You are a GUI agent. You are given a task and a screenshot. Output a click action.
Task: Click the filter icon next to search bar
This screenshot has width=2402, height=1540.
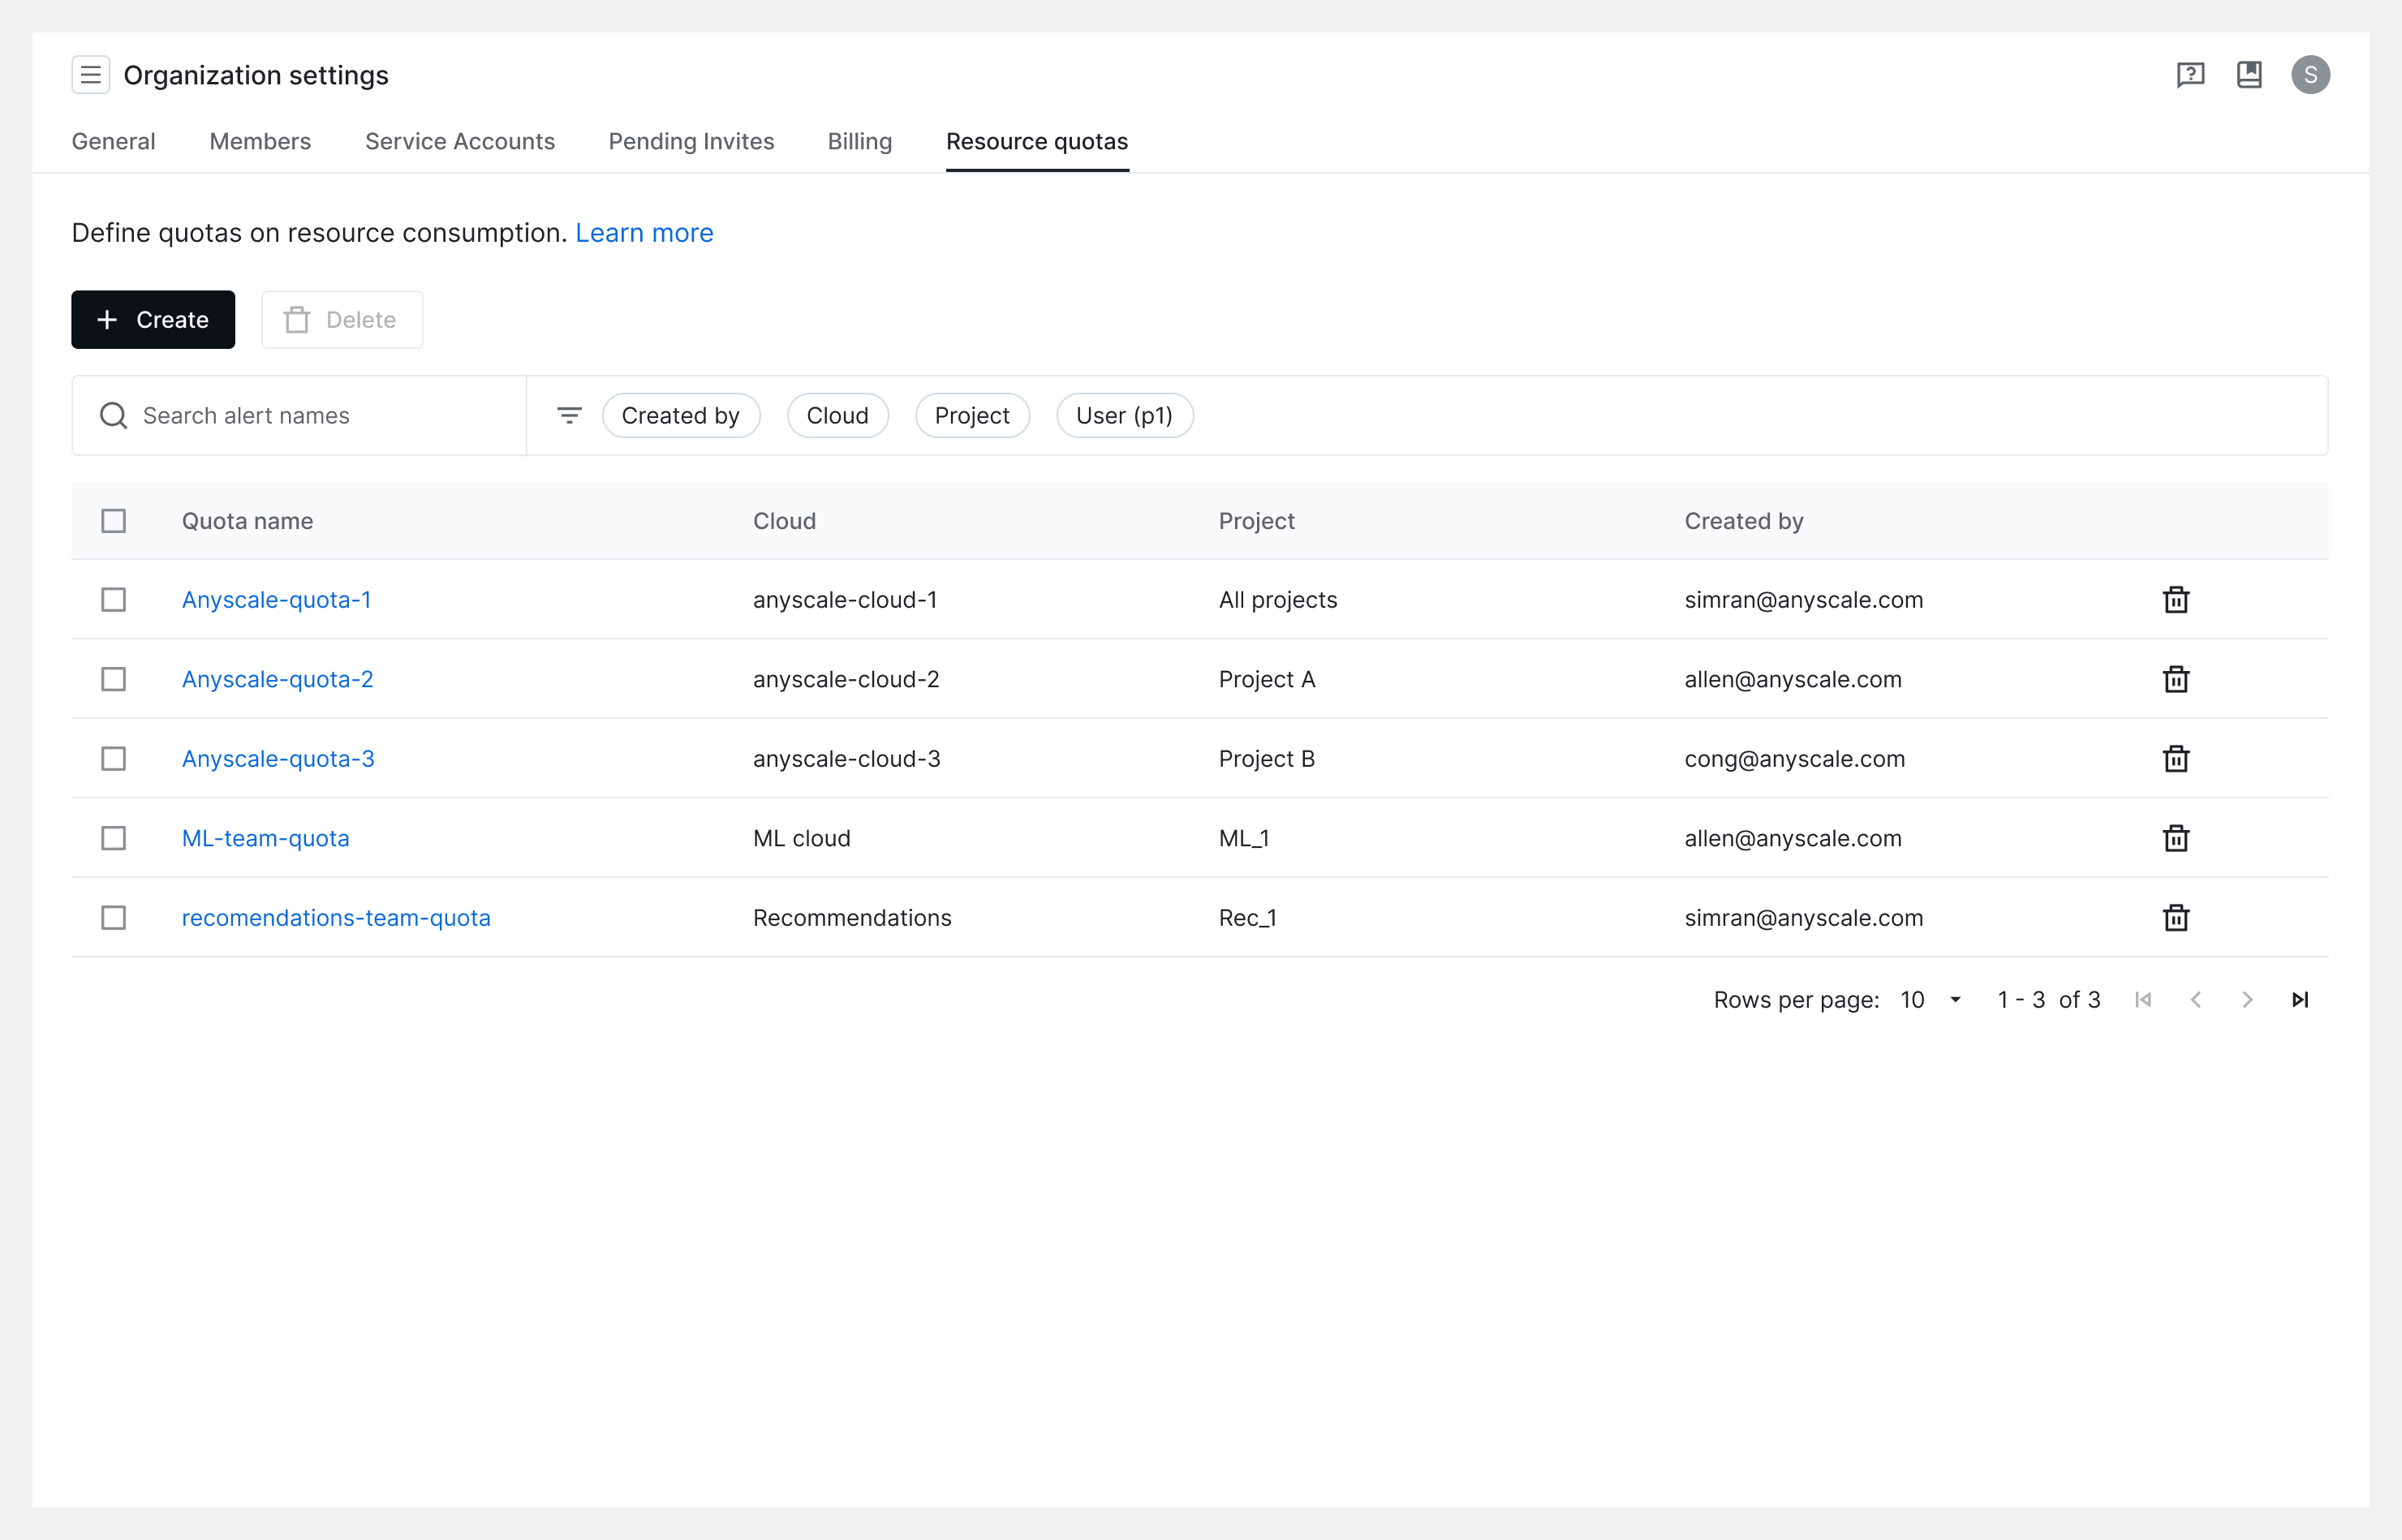point(570,415)
